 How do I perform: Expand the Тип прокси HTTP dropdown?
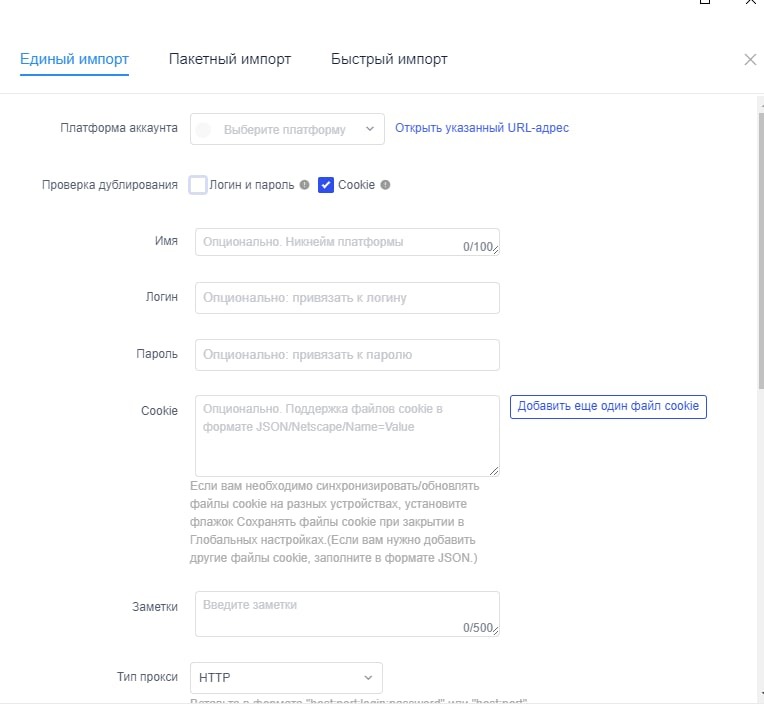click(x=286, y=677)
